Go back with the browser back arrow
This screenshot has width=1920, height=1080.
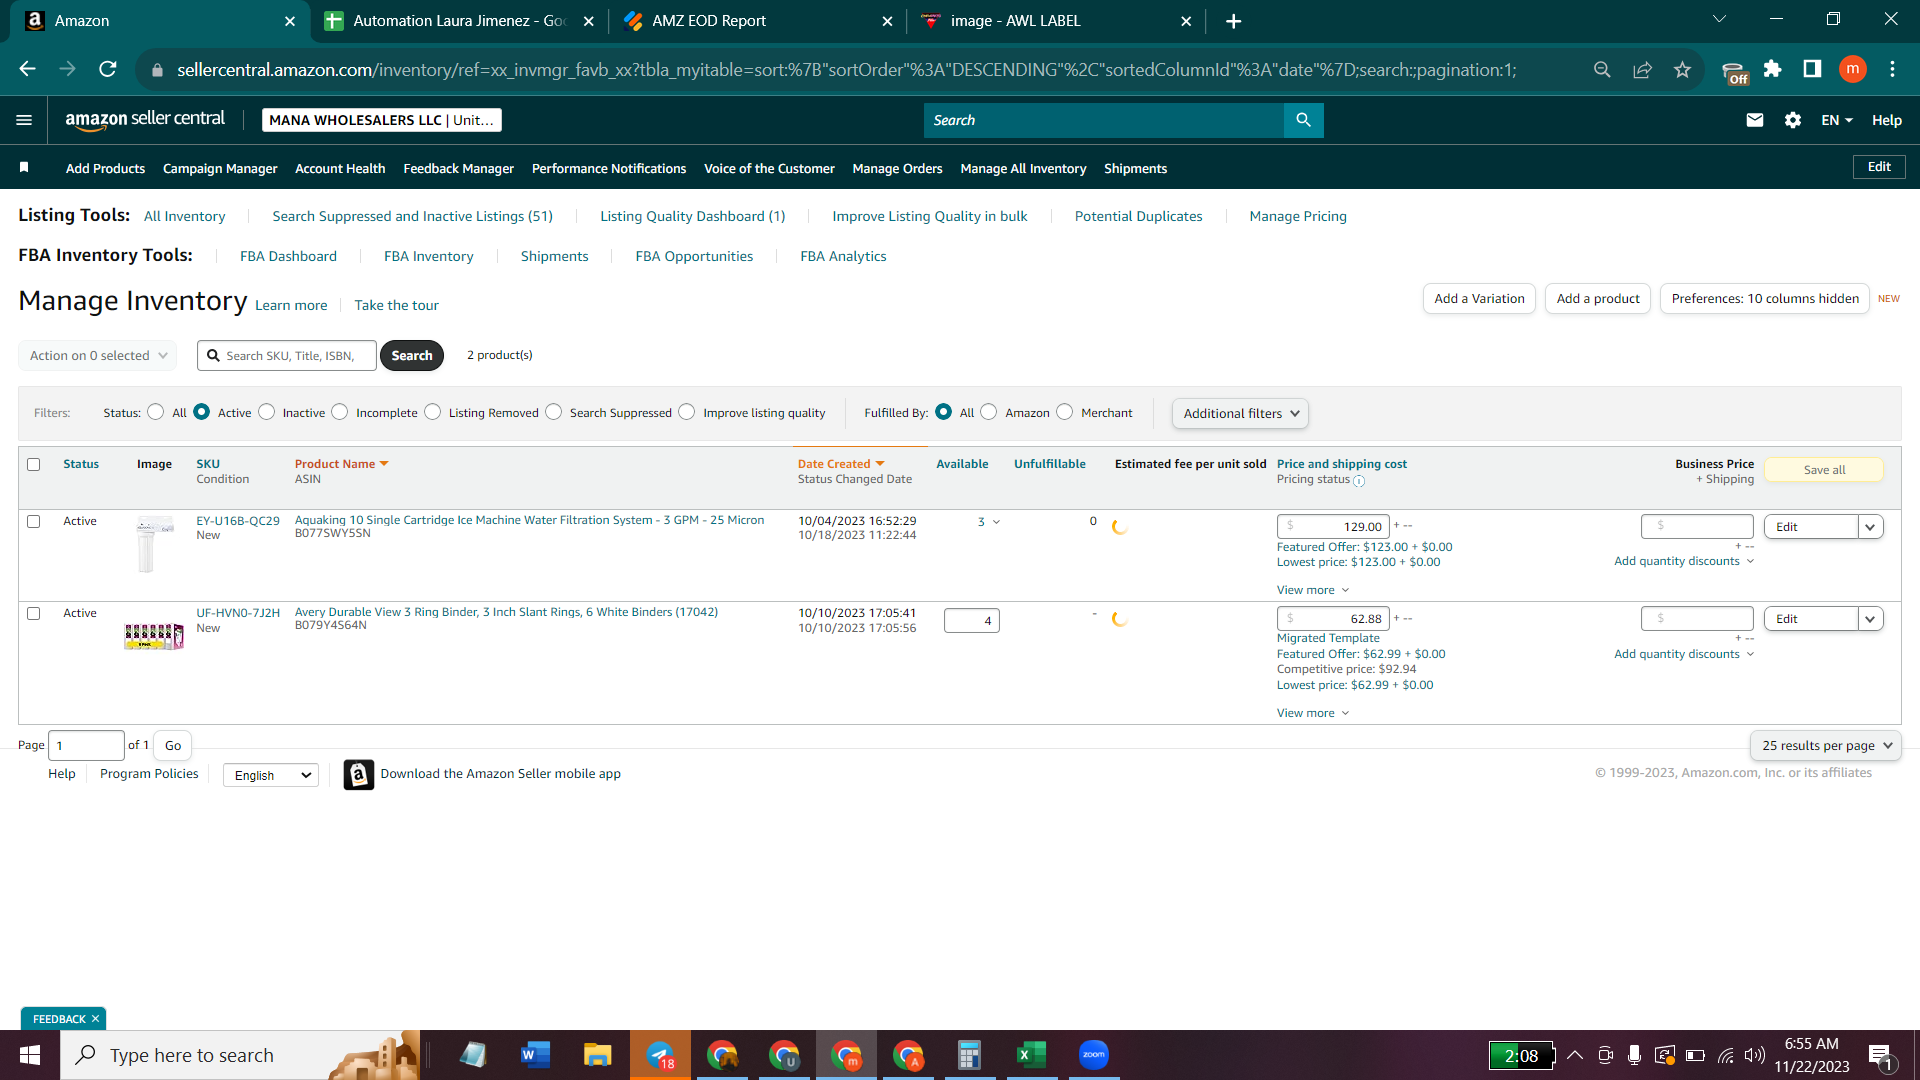point(28,69)
